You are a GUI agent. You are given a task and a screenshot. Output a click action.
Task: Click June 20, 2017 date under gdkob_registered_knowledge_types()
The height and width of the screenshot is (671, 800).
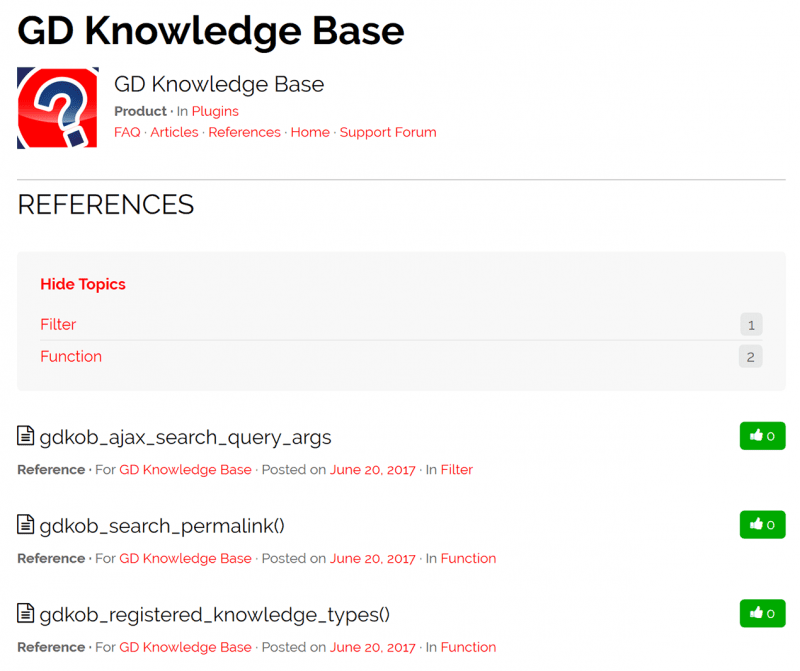point(372,647)
